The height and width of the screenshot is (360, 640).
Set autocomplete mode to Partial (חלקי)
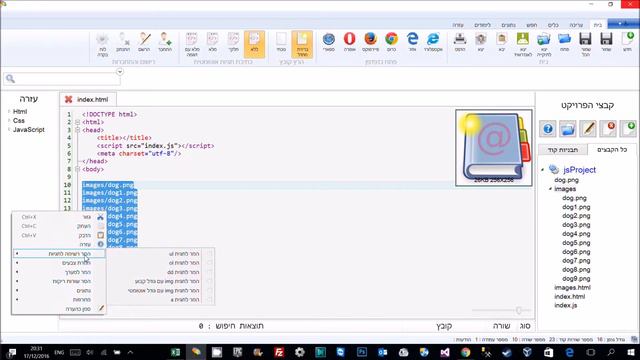point(233,42)
